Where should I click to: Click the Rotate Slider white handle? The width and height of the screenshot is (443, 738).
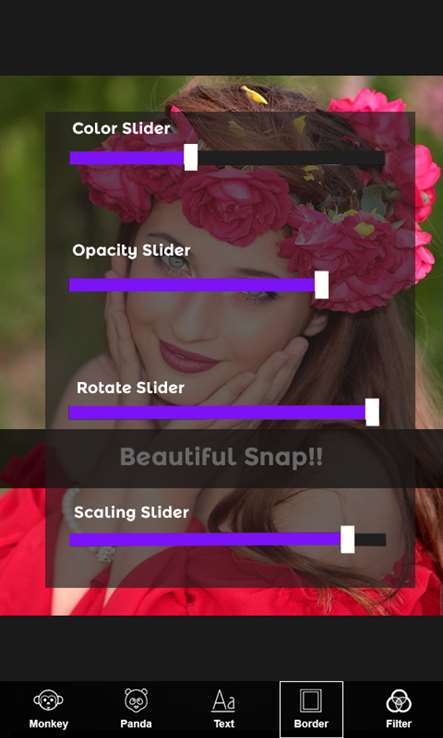pyautogui.click(x=372, y=412)
